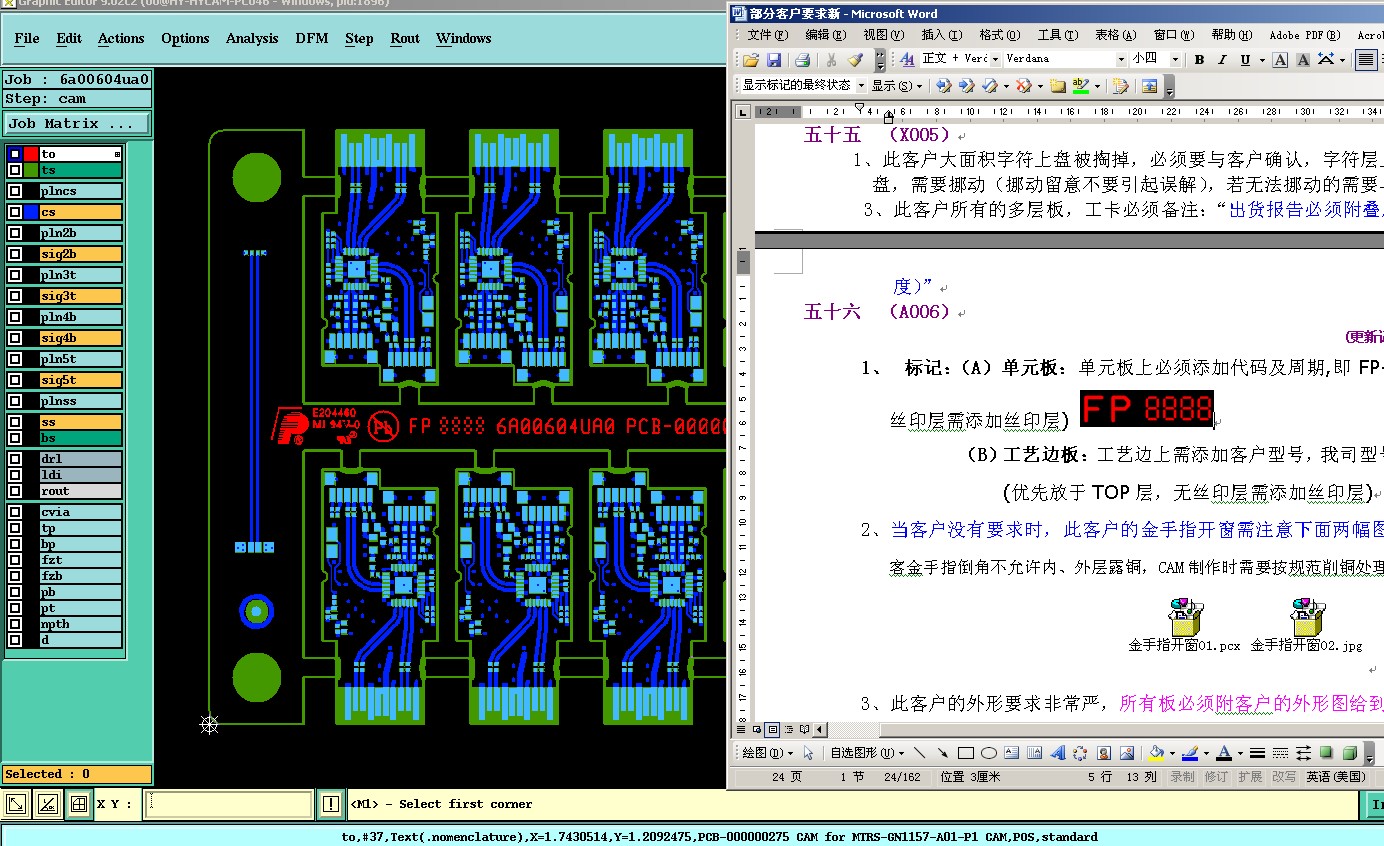Image resolution: width=1384 pixels, height=846 pixels.
Task: Toggle the checkbox for layer npth
Action: 14,624
